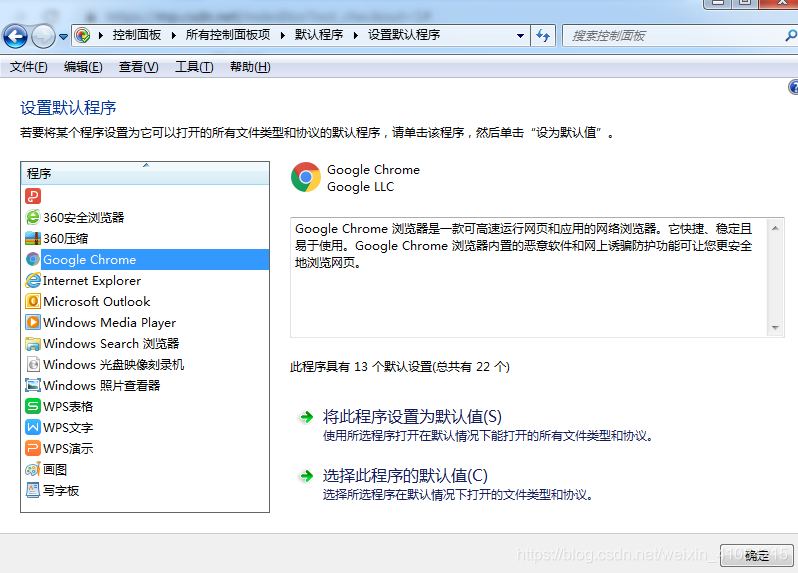Select WPS文字 text in program list

pyautogui.click(x=68, y=427)
